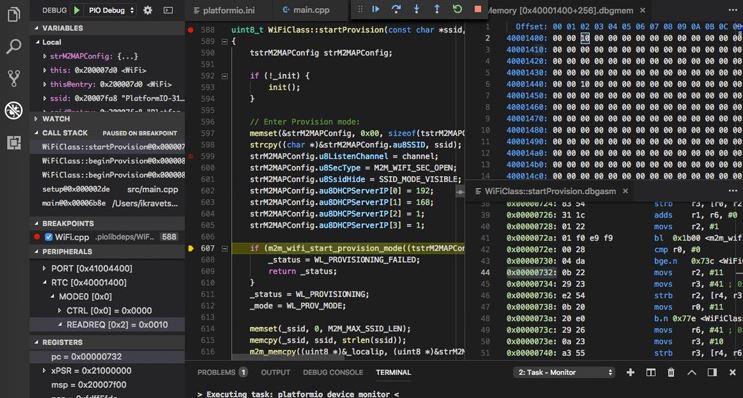The image size is (743, 398).
Task: Open the Explorer view in activity bar
Action: (14, 15)
